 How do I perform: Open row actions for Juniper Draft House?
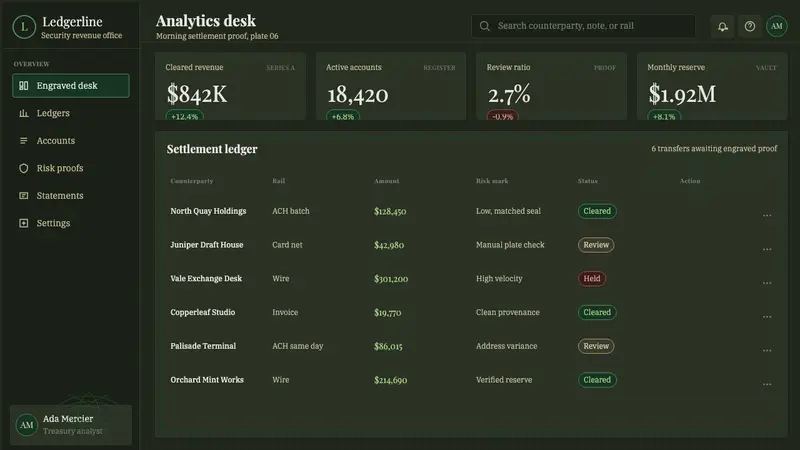click(x=767, y=249)
